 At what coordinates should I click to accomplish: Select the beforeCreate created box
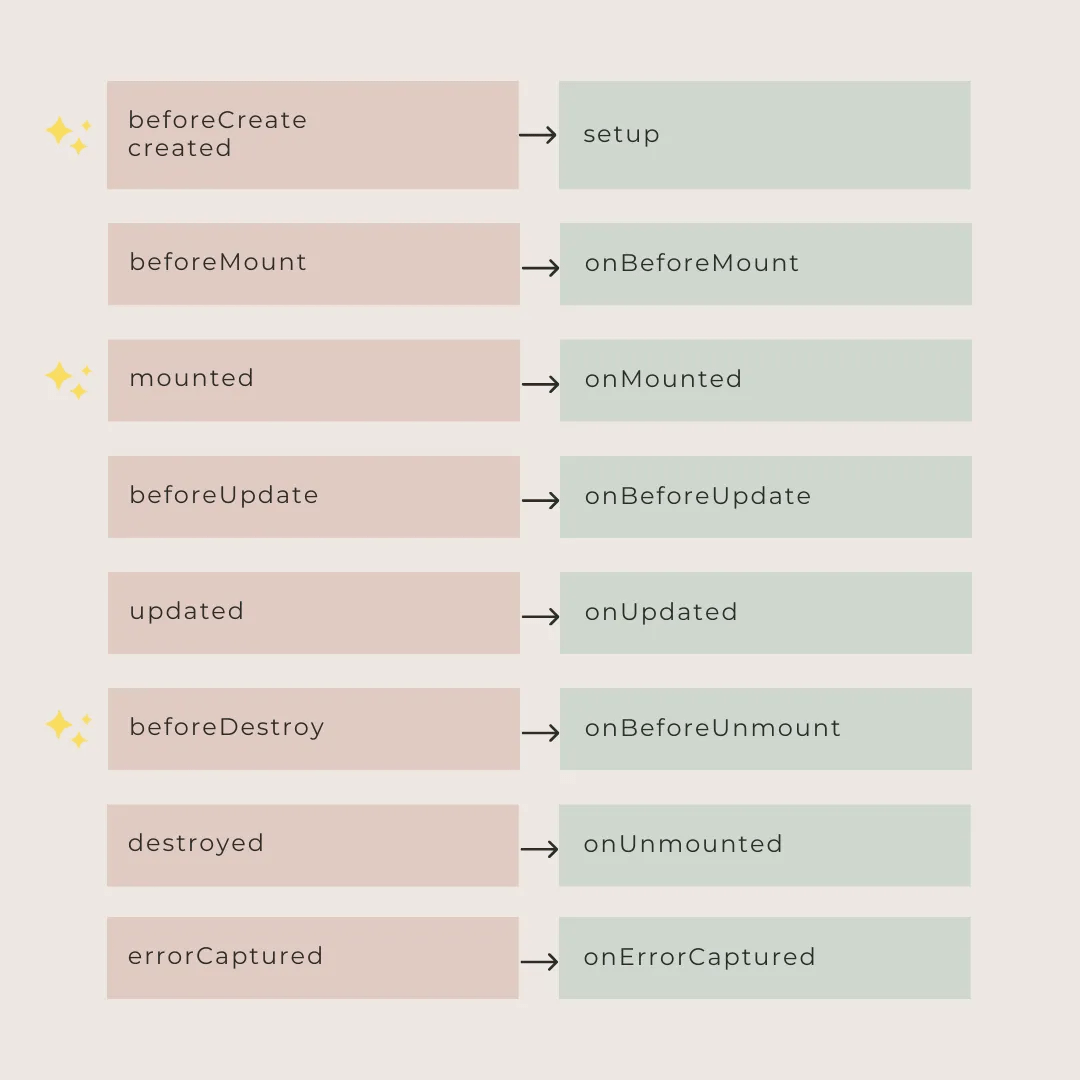313,135
